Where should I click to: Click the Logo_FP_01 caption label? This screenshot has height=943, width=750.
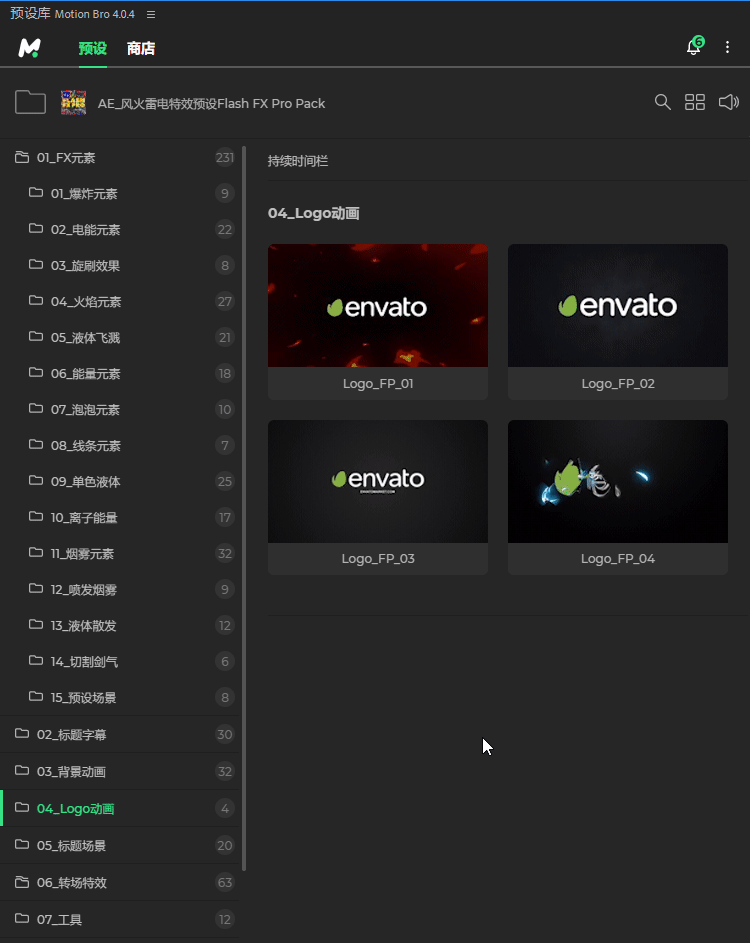tap(378, 384)
